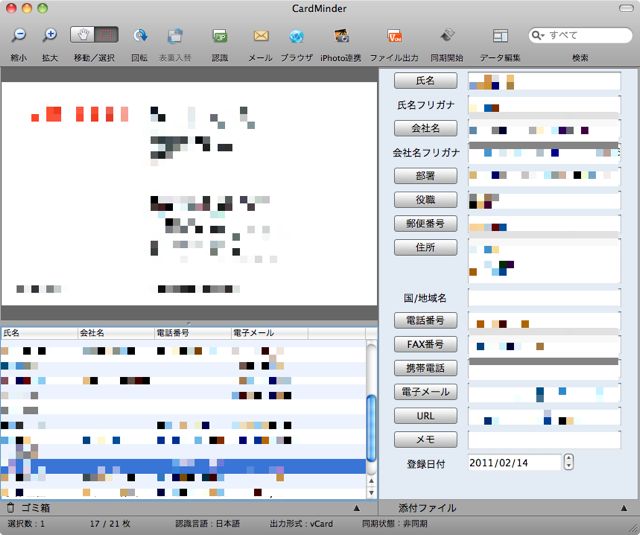Click the 17 / 21 枚 count text
640x535 pixels.
click(x=110, y=524)
